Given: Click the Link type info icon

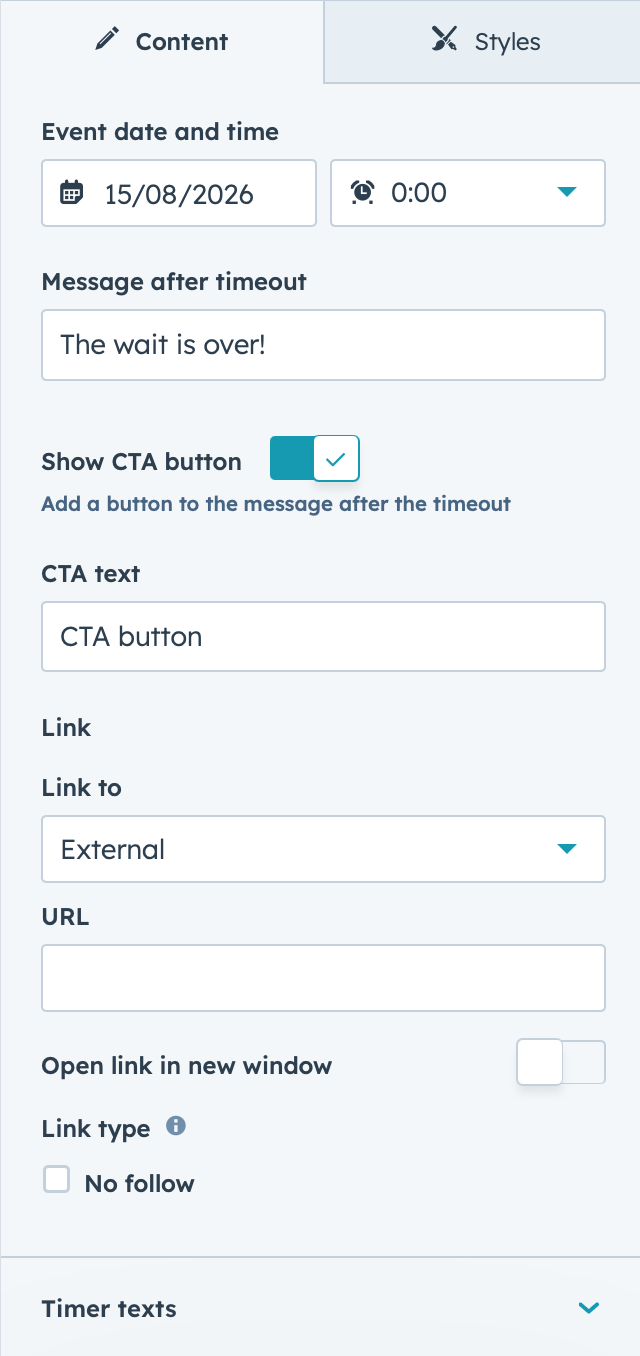Looking at the screenshot, I should [x=176, y=1126].
